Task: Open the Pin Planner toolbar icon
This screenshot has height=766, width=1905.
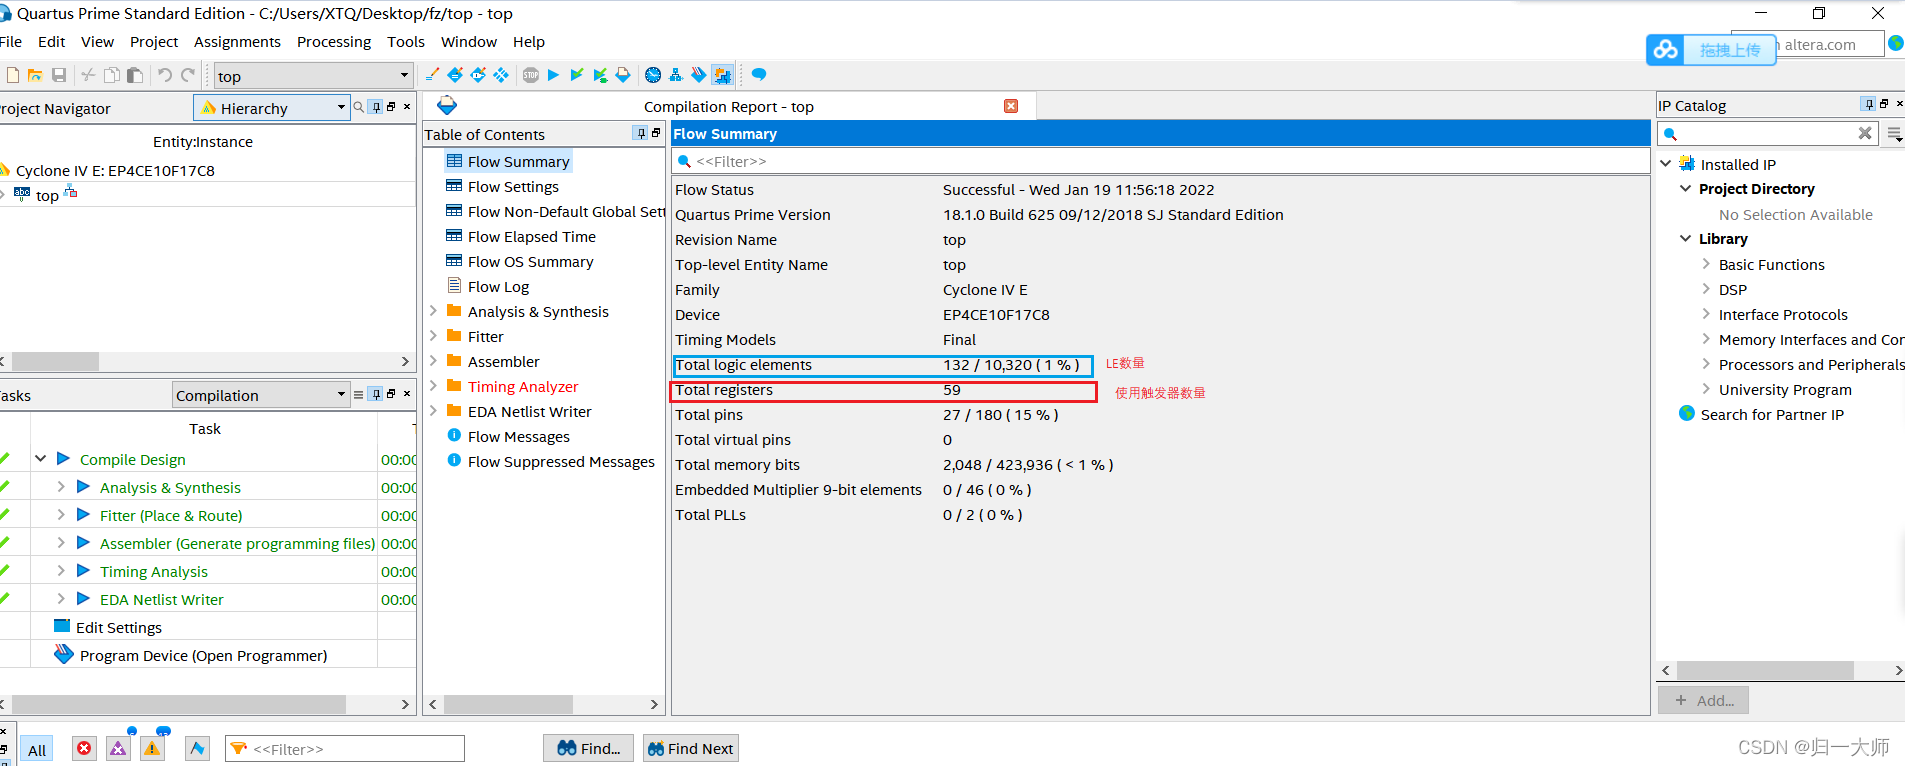Action: pos(478,75)
